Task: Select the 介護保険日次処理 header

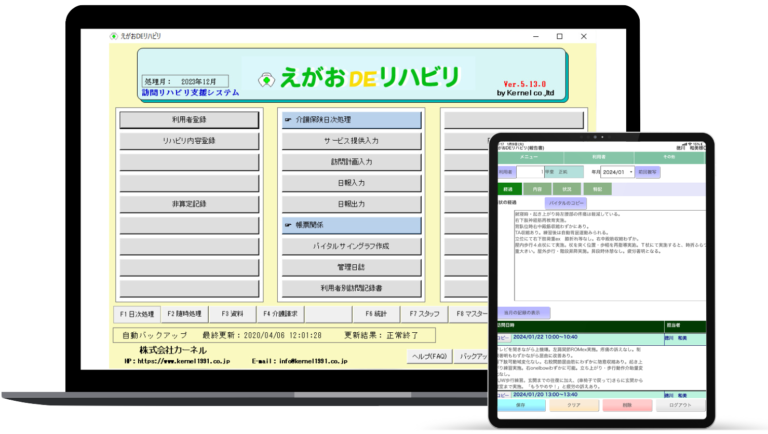Action: point(352,120)
